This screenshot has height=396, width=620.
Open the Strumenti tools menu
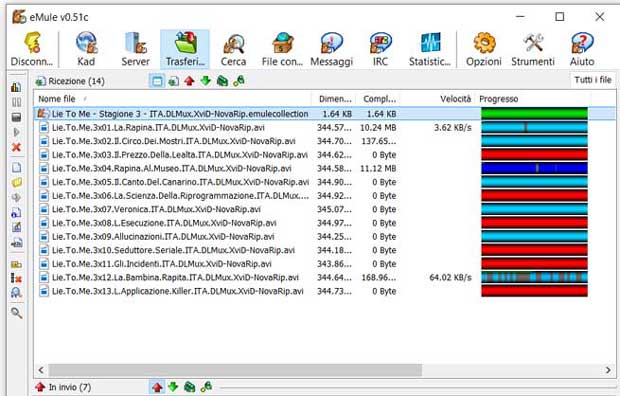(533, 49)
